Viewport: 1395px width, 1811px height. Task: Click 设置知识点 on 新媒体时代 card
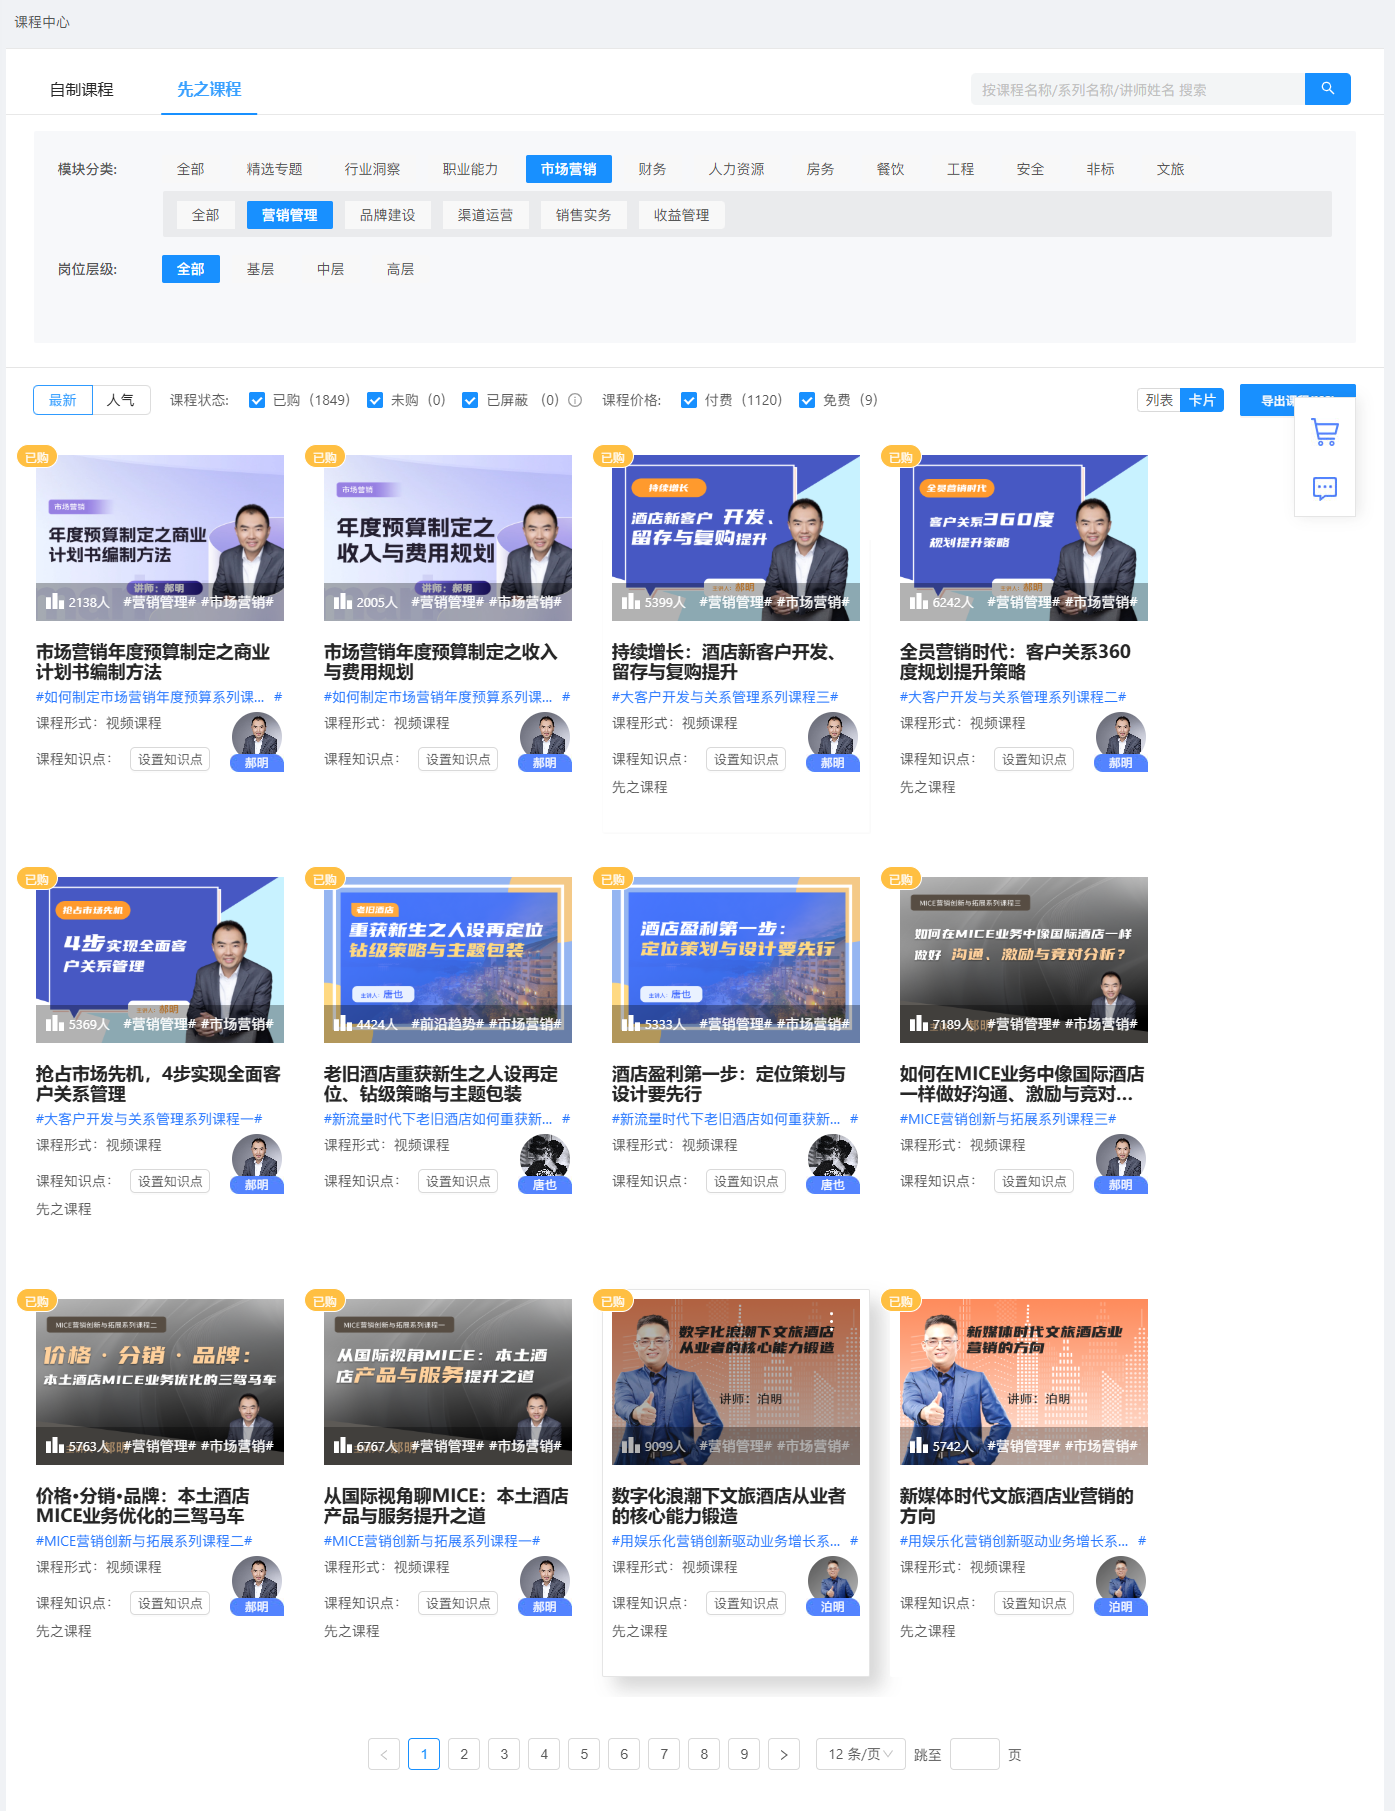(x=1034, y=1603)
